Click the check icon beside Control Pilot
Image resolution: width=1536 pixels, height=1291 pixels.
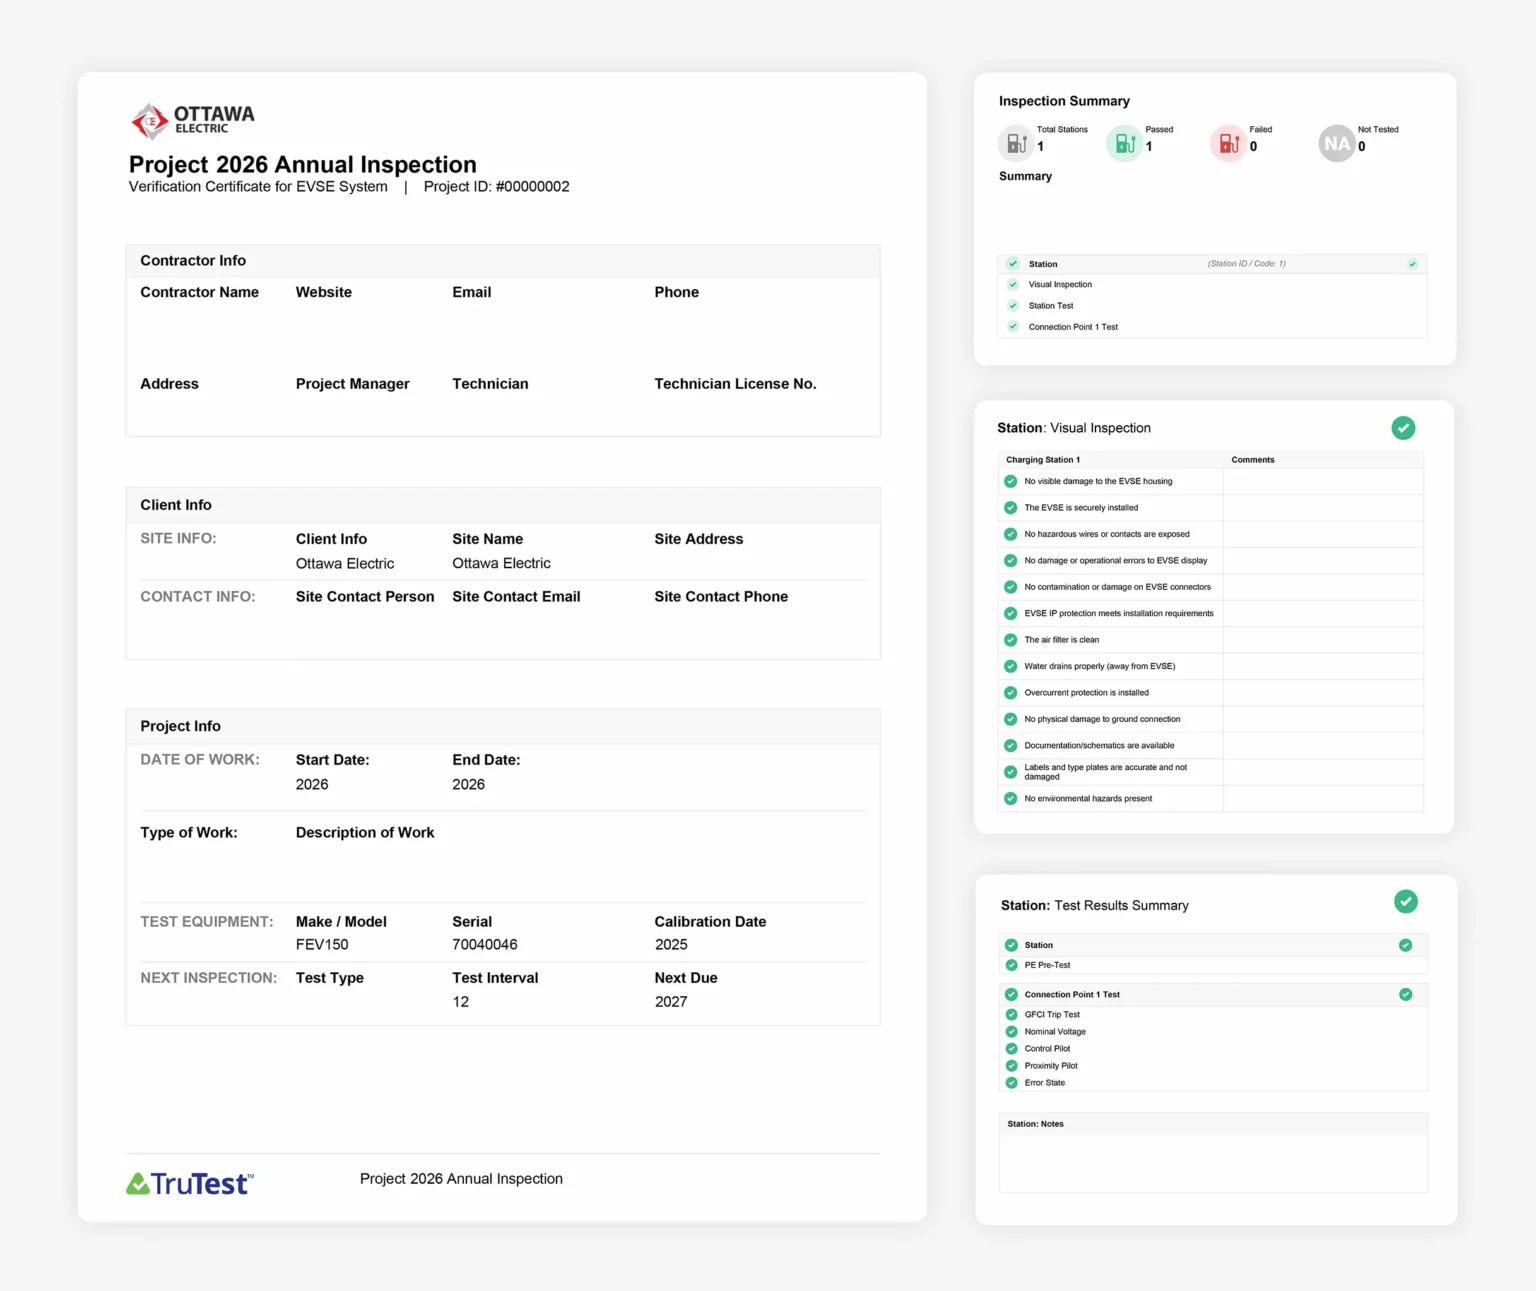tap(1011, 1048)
